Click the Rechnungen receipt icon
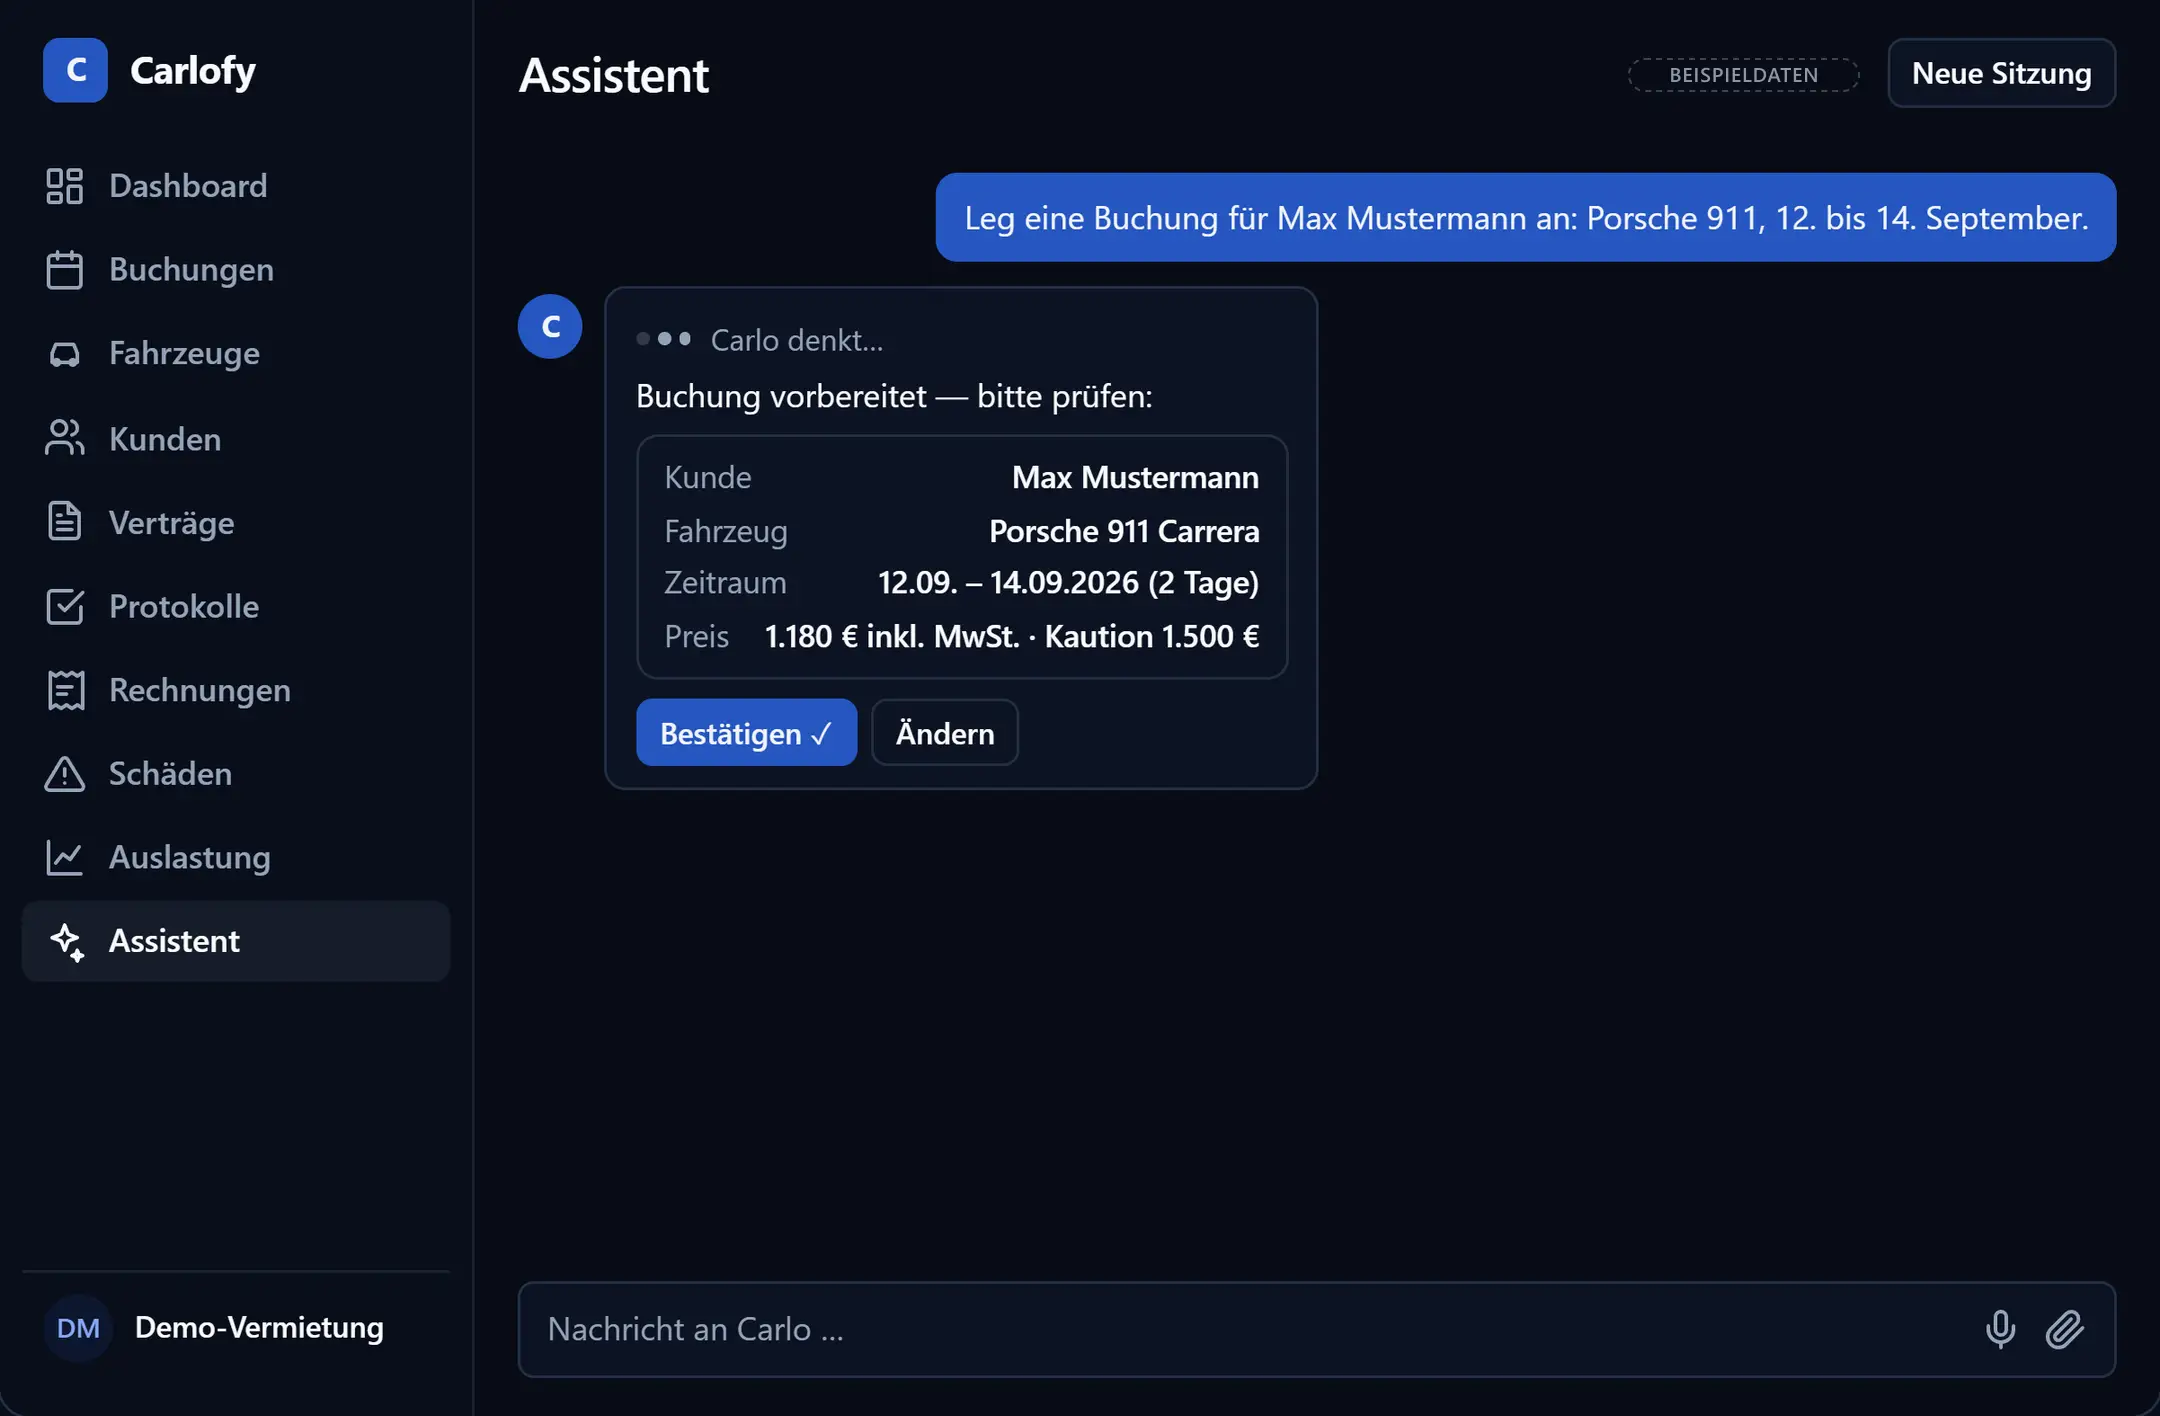The image size is (2160, 1416). click(x=65, y=690)
